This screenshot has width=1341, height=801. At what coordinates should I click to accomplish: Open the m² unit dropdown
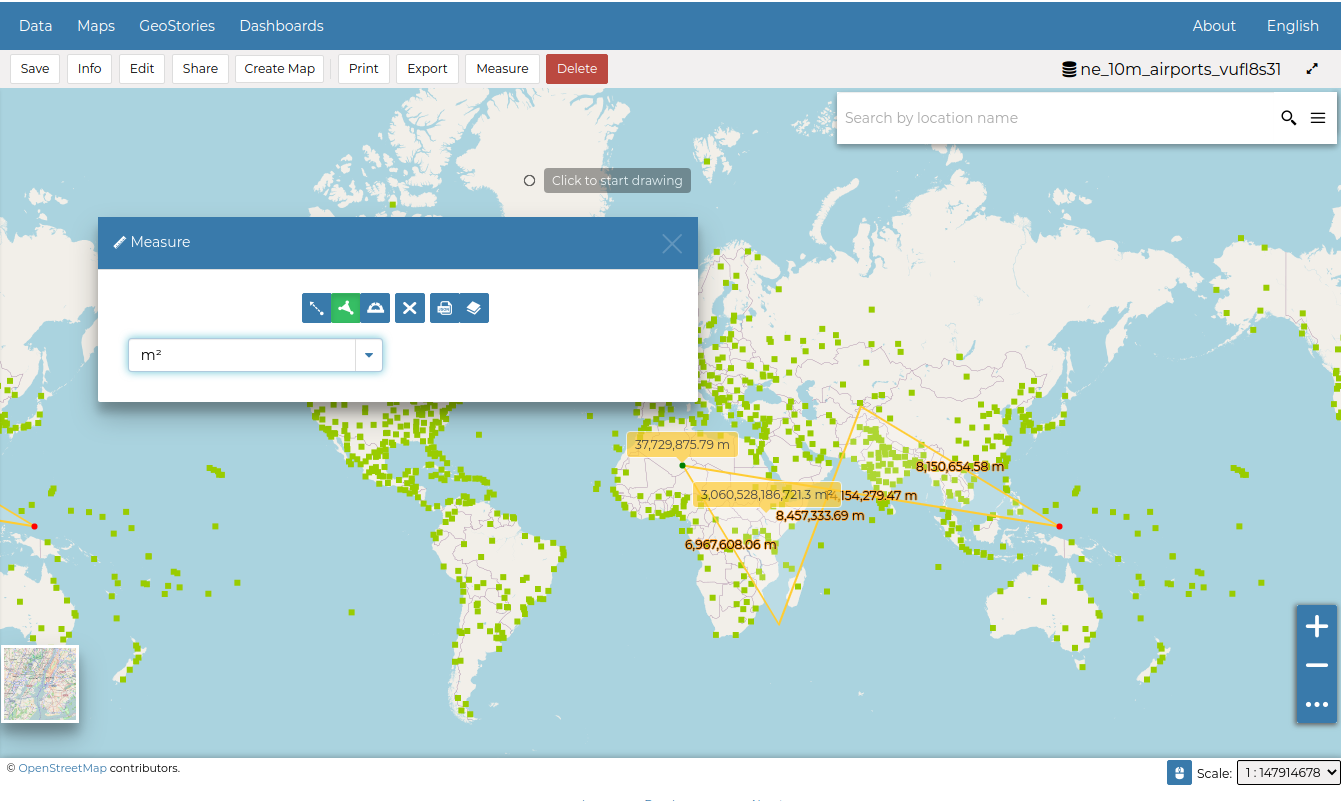point(369,355)
